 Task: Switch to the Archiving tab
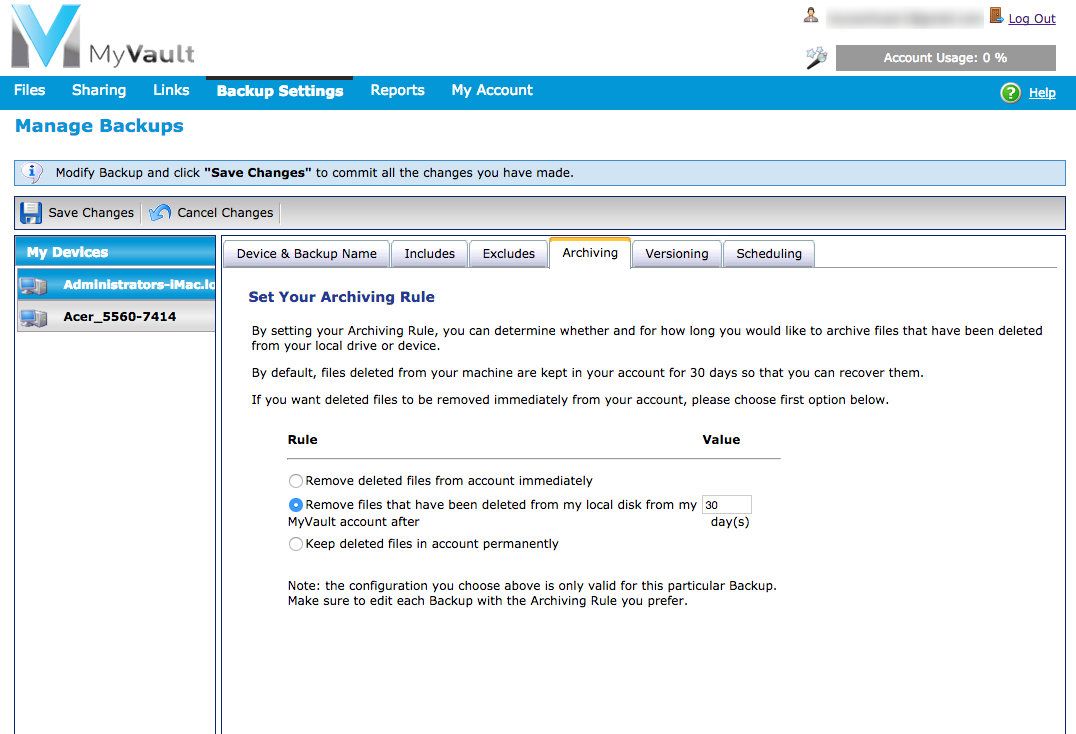pyautogui.click(x=590, y=253)
